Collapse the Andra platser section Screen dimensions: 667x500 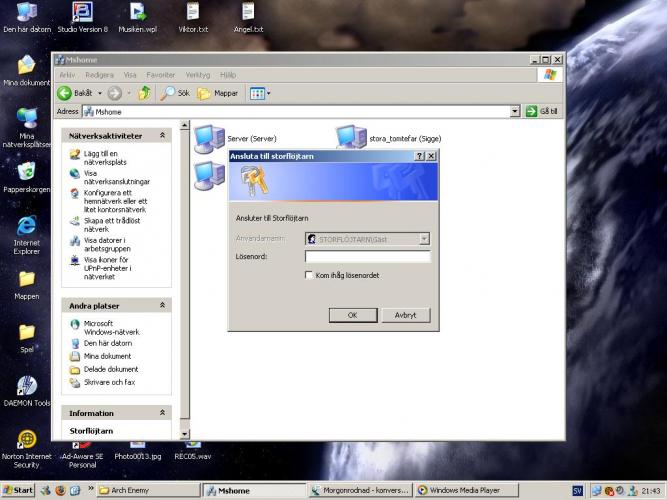pos(162,304)
